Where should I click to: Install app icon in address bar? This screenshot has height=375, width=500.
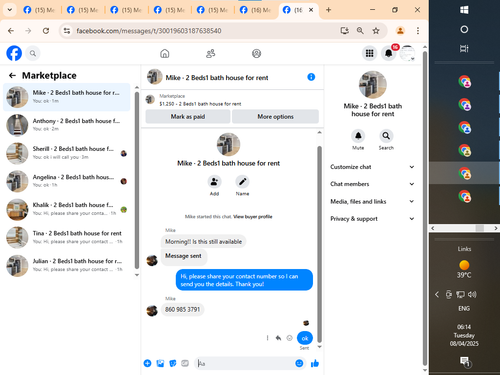tap(344, 31)
